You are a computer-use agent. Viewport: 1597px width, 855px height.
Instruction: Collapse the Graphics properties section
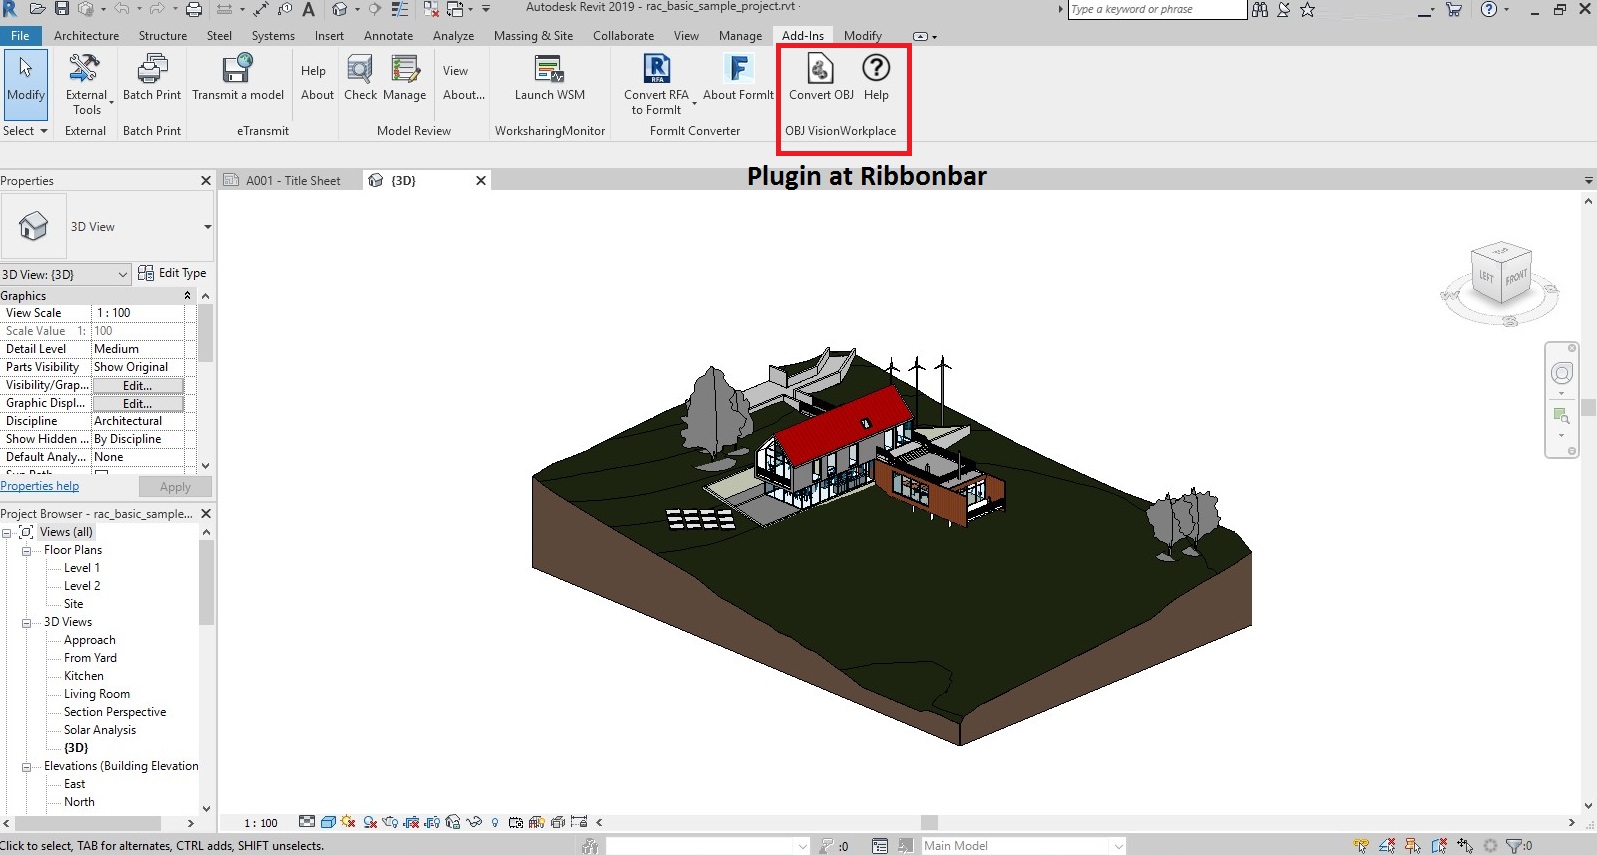[x=187, y=296]
